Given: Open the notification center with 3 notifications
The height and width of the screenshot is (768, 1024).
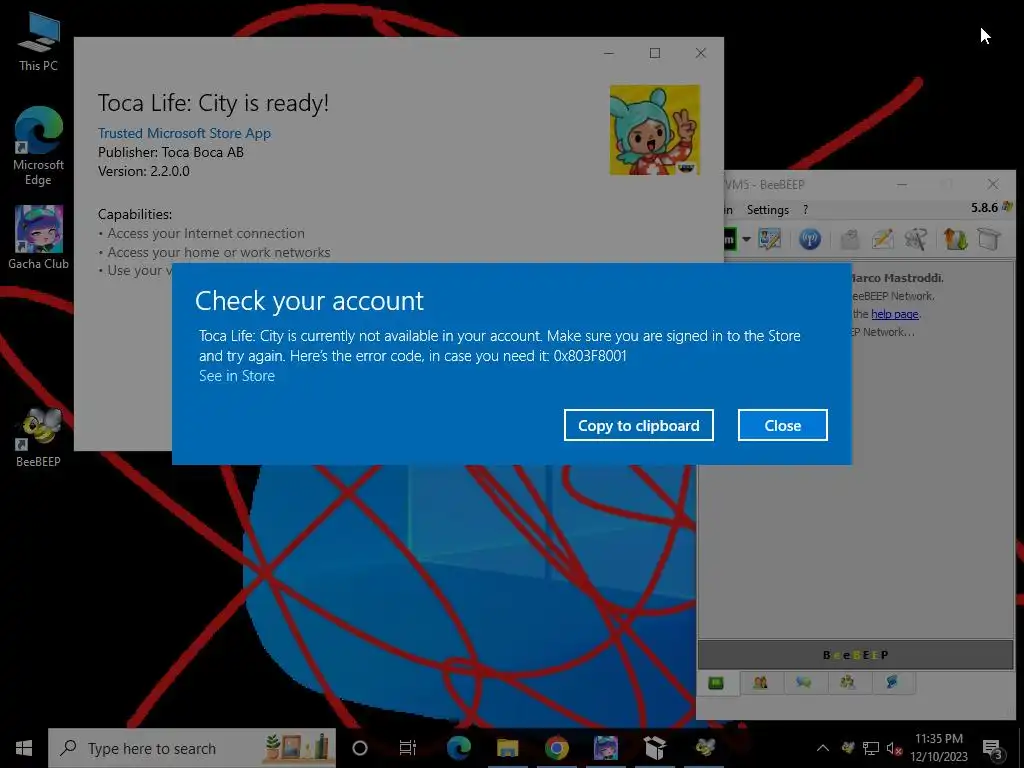Looking at the screenshot, I should [993, 748].
